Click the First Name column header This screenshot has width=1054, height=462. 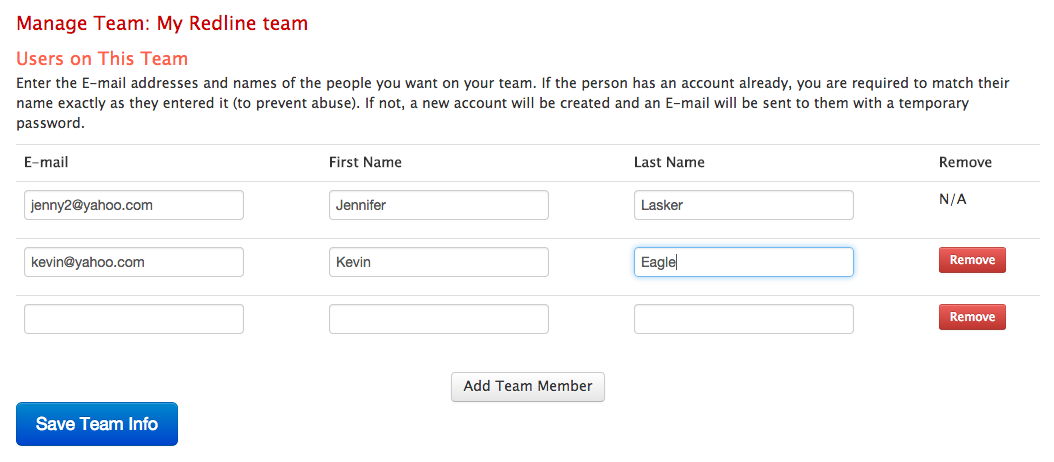[365, 162]
